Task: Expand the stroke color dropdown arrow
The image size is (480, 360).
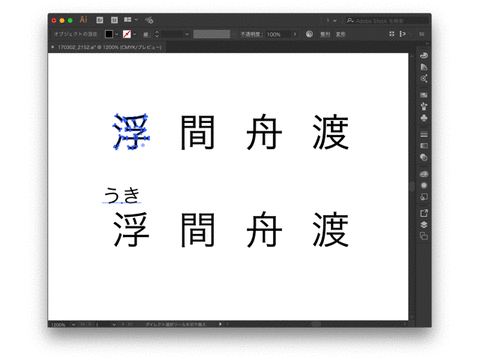Action: click(x=134, y=34)
